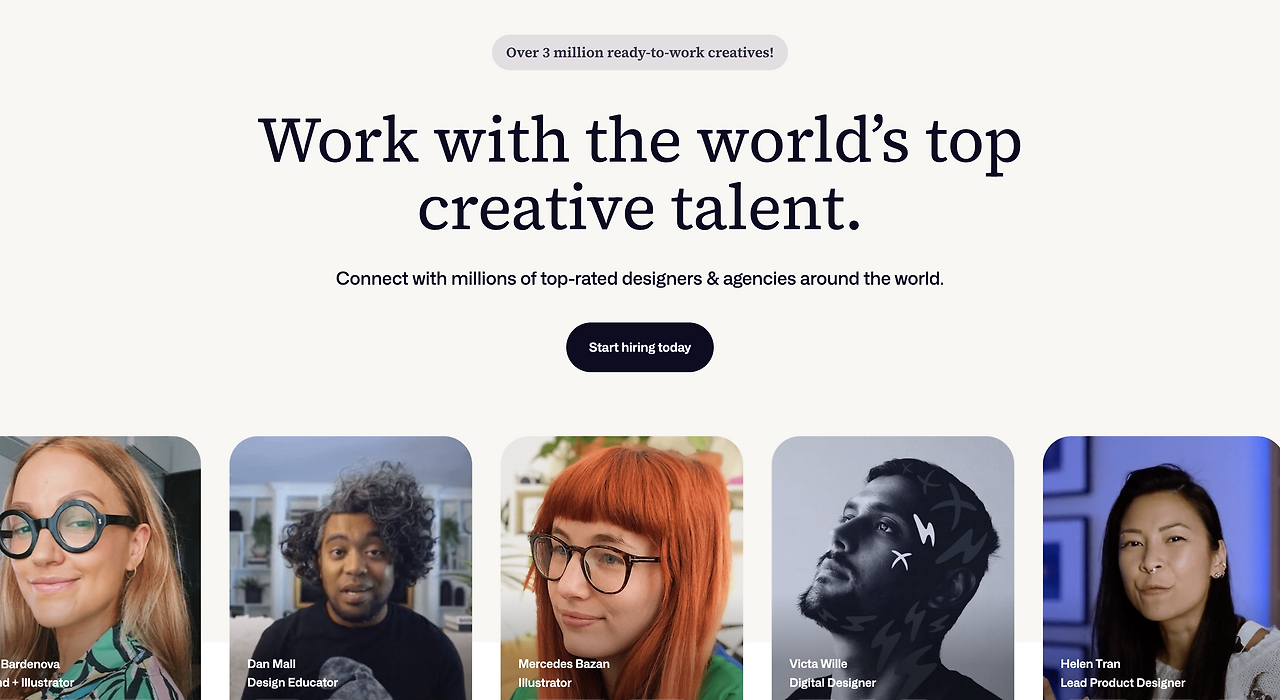The image size is (1280, 700).
Task: Click the white lightning mark on Victa's head
Action: pyautogui.click(x=924, y=529)
